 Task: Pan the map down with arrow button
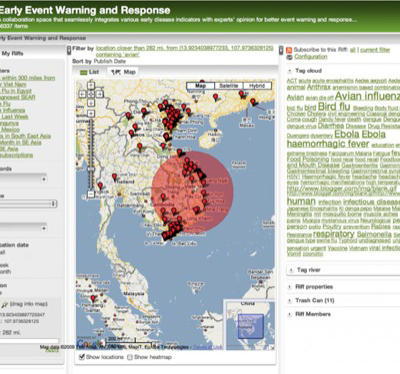[x=91, y=102]
